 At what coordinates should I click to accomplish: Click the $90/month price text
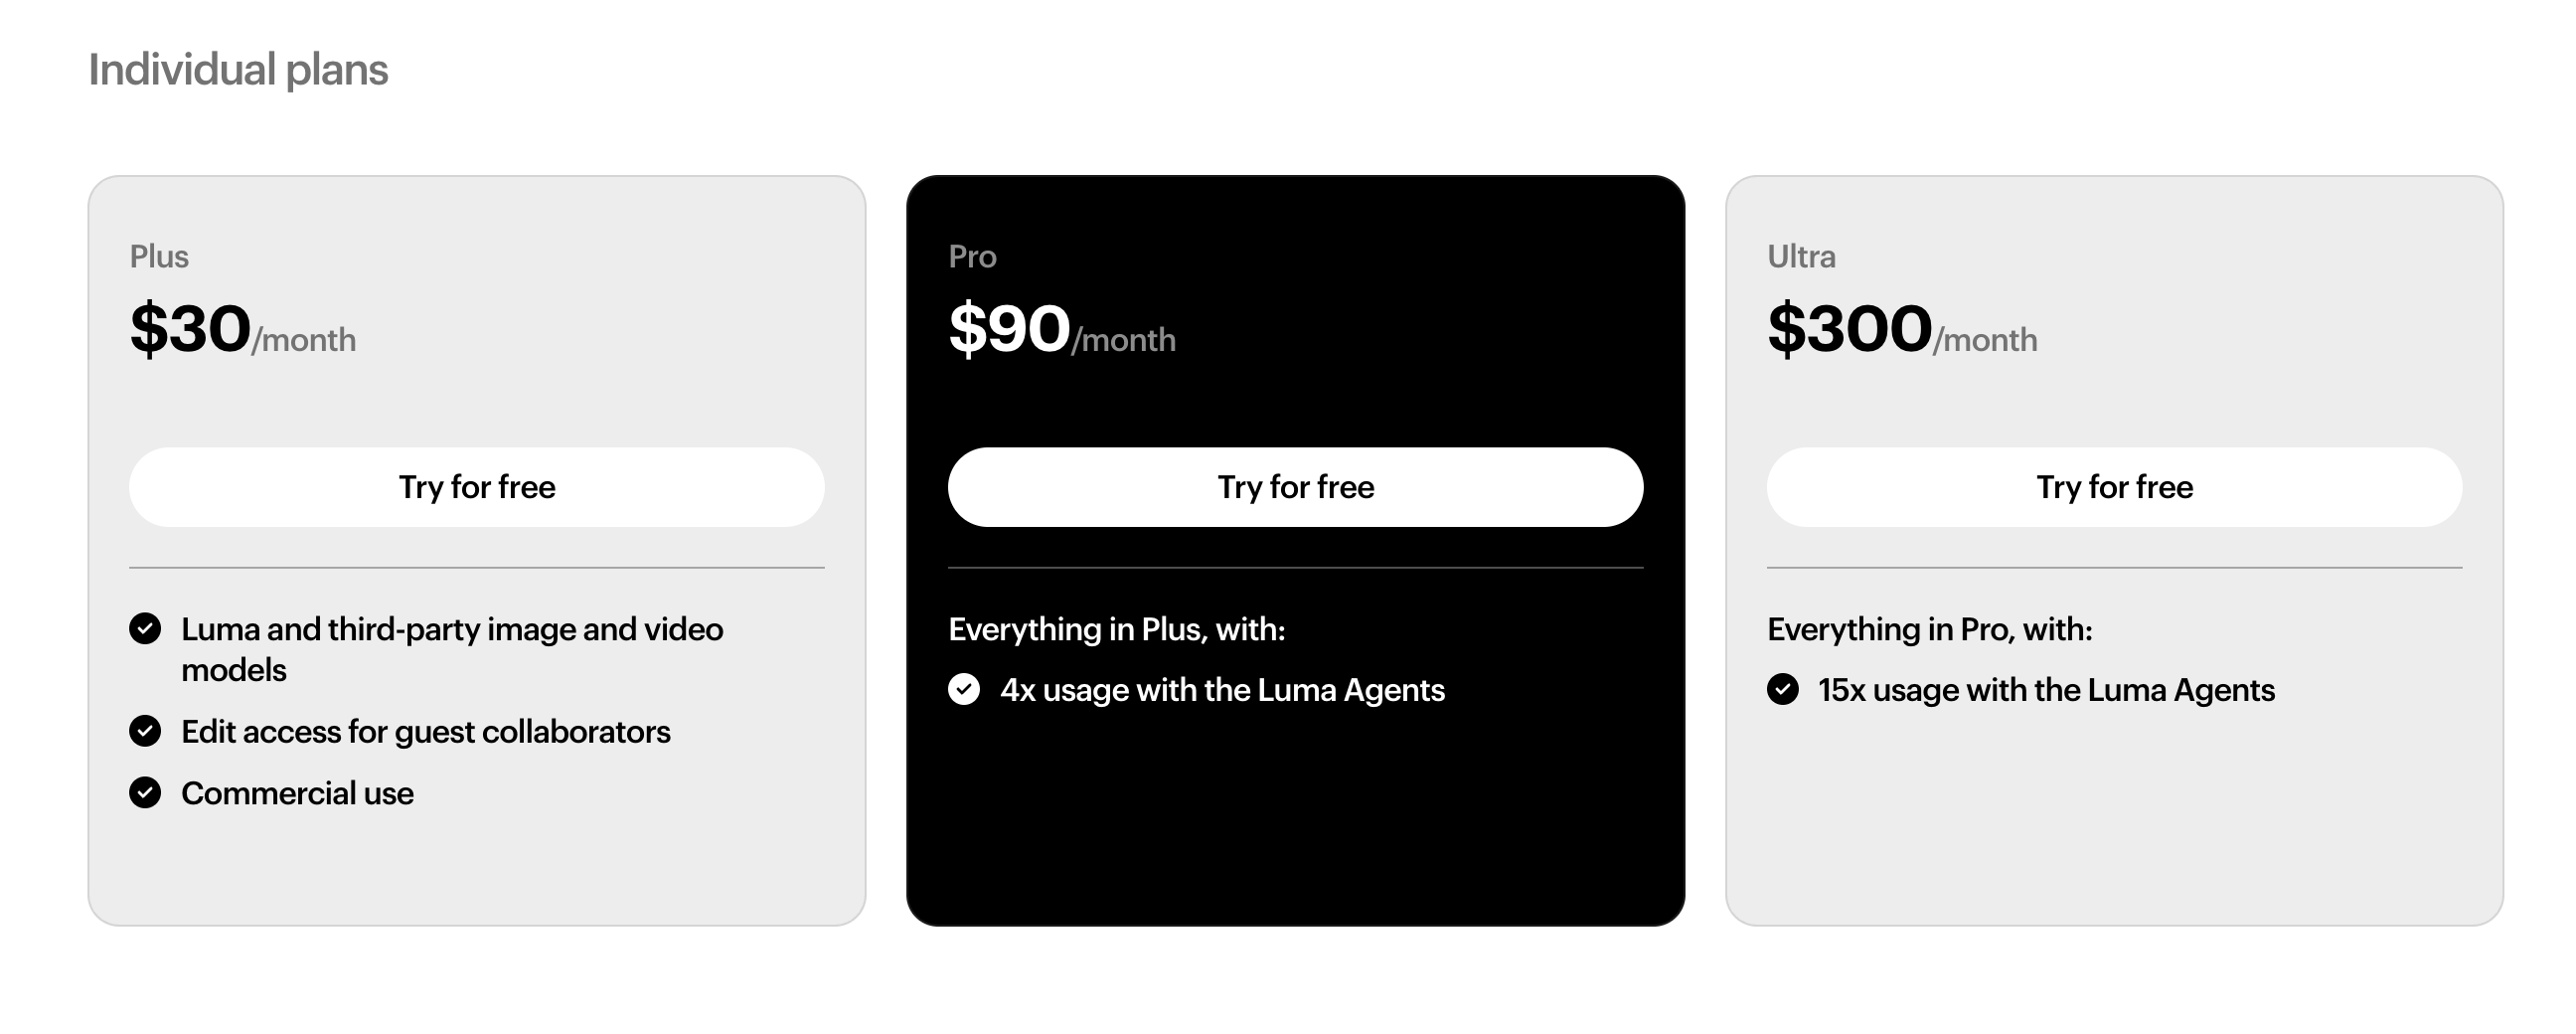tap(1061, 330)
